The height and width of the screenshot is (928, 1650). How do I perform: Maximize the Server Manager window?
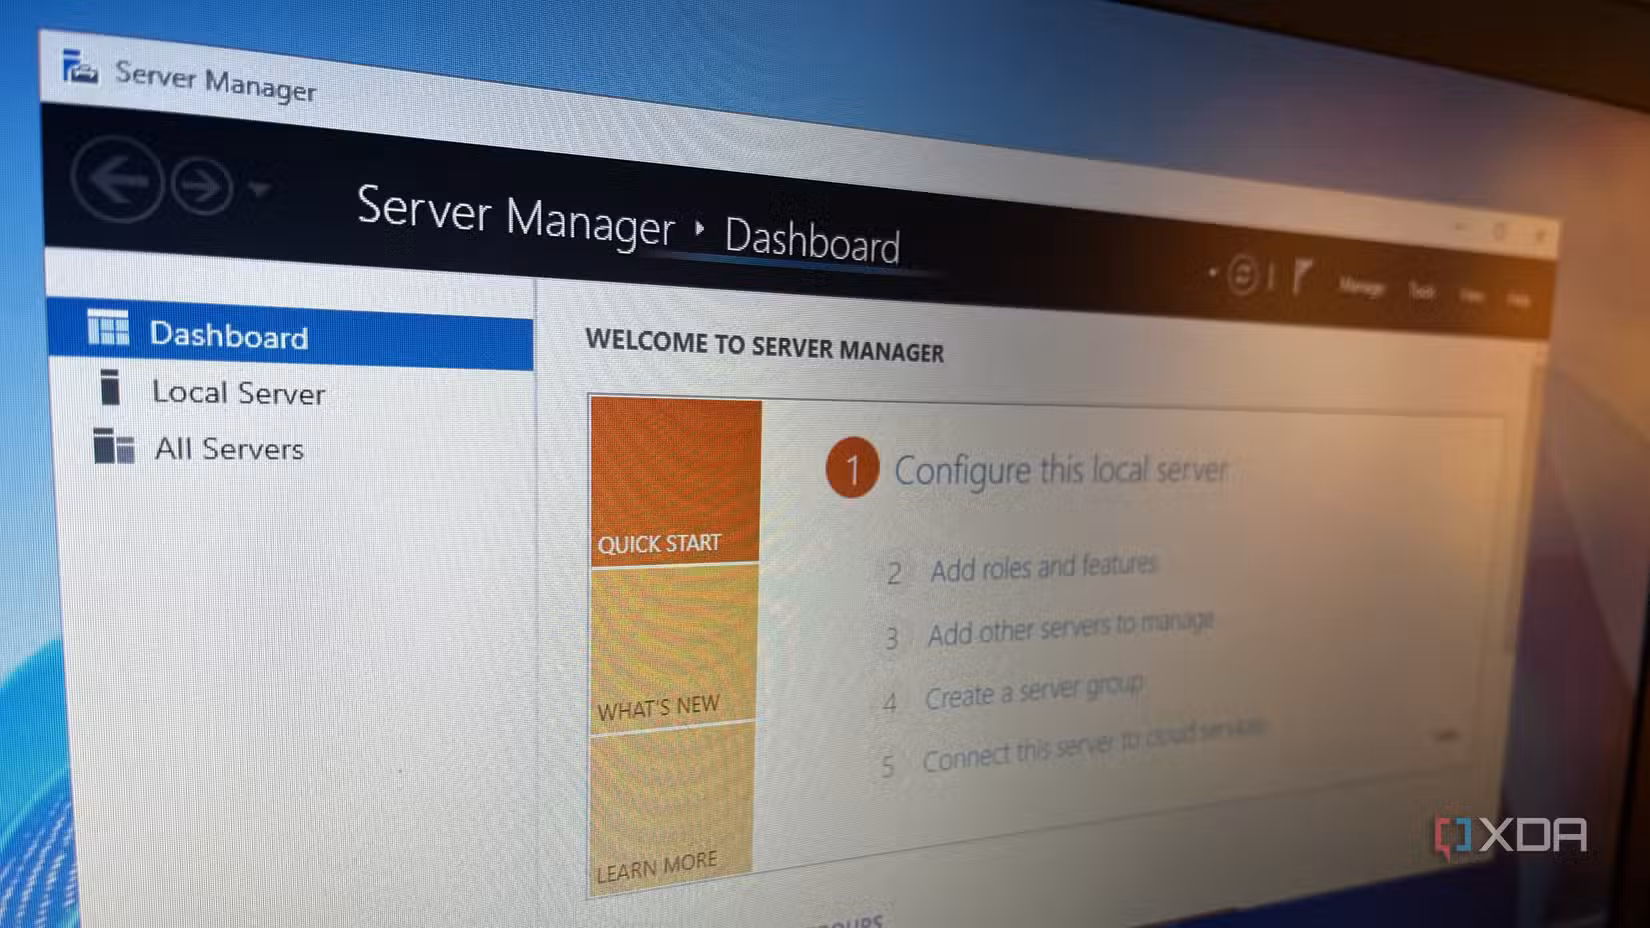click(1500, 232)
